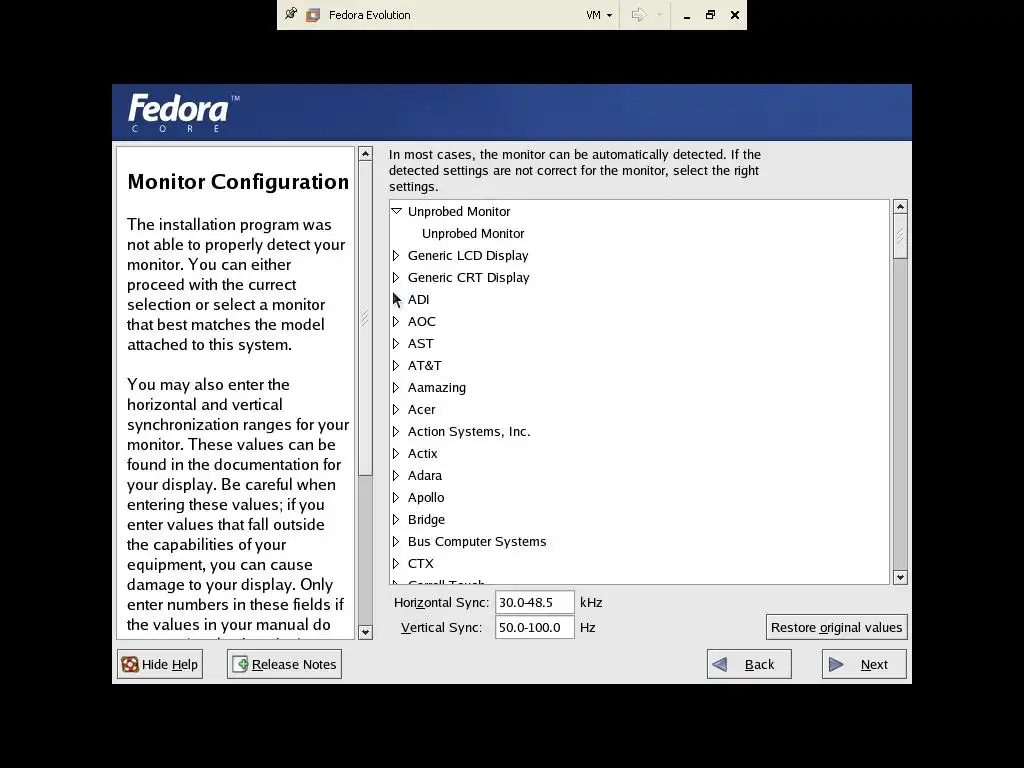The height and width of the screenshot is (768, 1024).
Task: Expand the Aamazing monitor list
Action: click(396, 387)
